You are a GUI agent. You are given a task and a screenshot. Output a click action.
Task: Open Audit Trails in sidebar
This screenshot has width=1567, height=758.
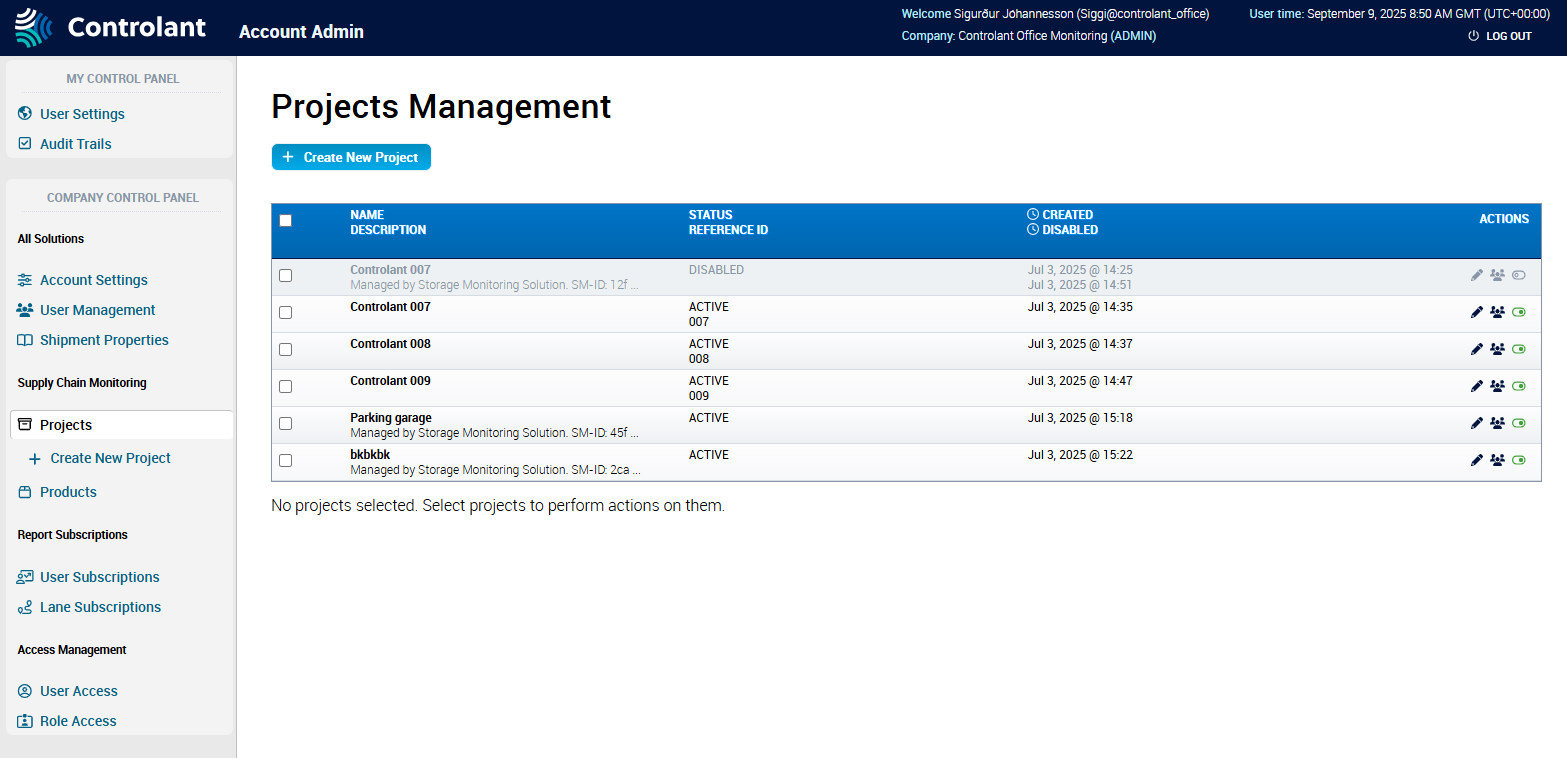click(x=76, y=144)
